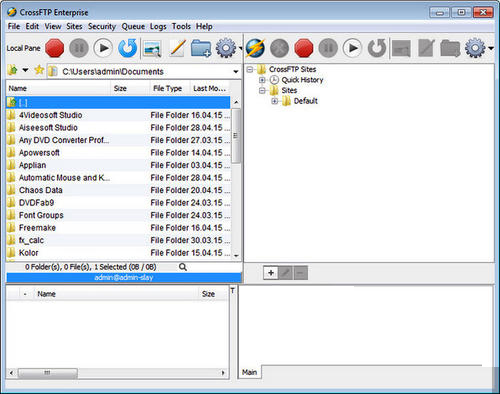Open the Queue menu
The width and height of the screenshot is (500, 394).
point(133,26)
